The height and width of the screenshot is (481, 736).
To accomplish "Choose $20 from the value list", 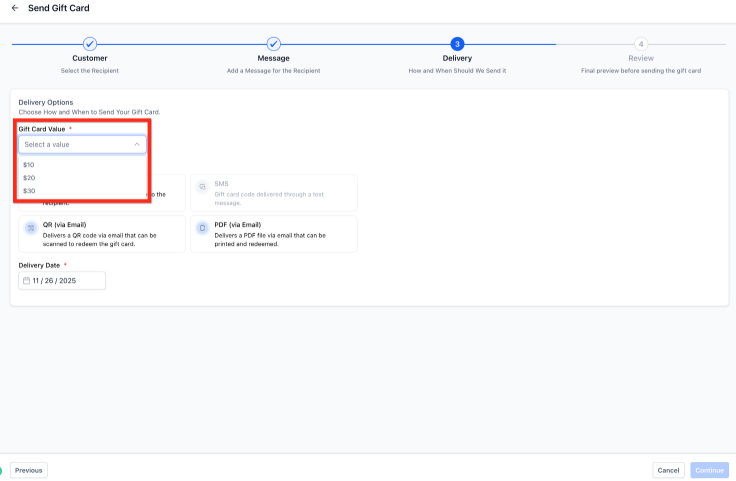I will pyautogui.click(x=29, y=177).
